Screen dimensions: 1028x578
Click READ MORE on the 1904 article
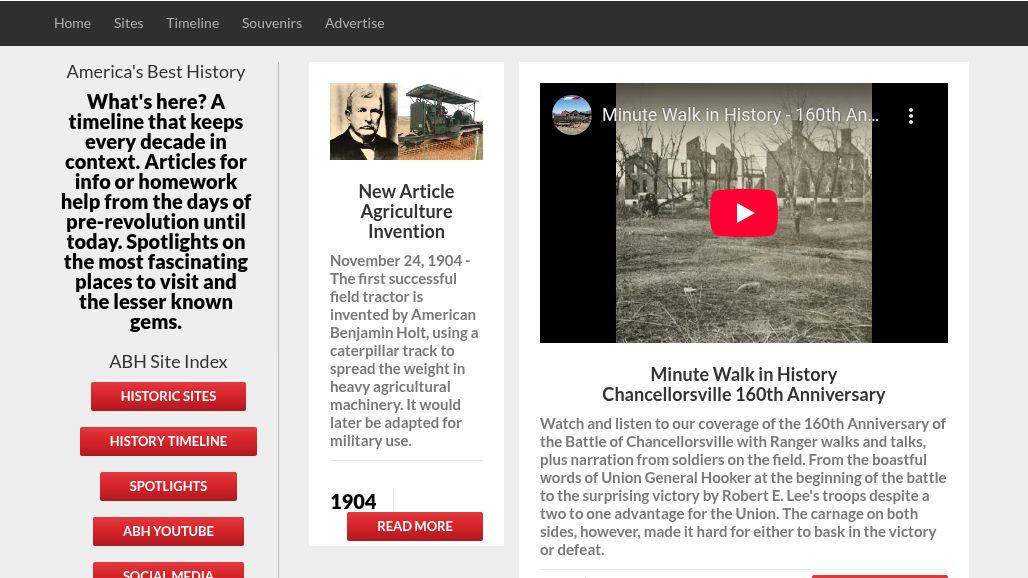point(415,526)
